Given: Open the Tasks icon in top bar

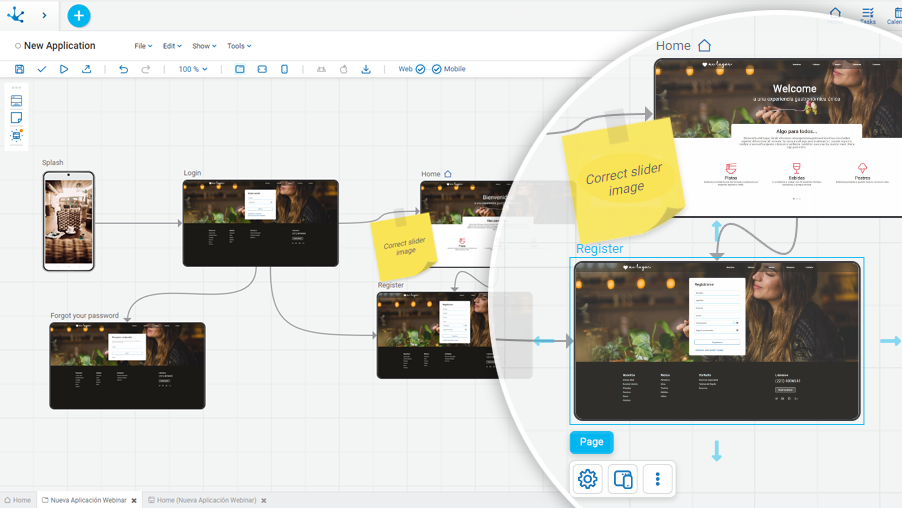Looking at the screenshot, I should point(867,14).
